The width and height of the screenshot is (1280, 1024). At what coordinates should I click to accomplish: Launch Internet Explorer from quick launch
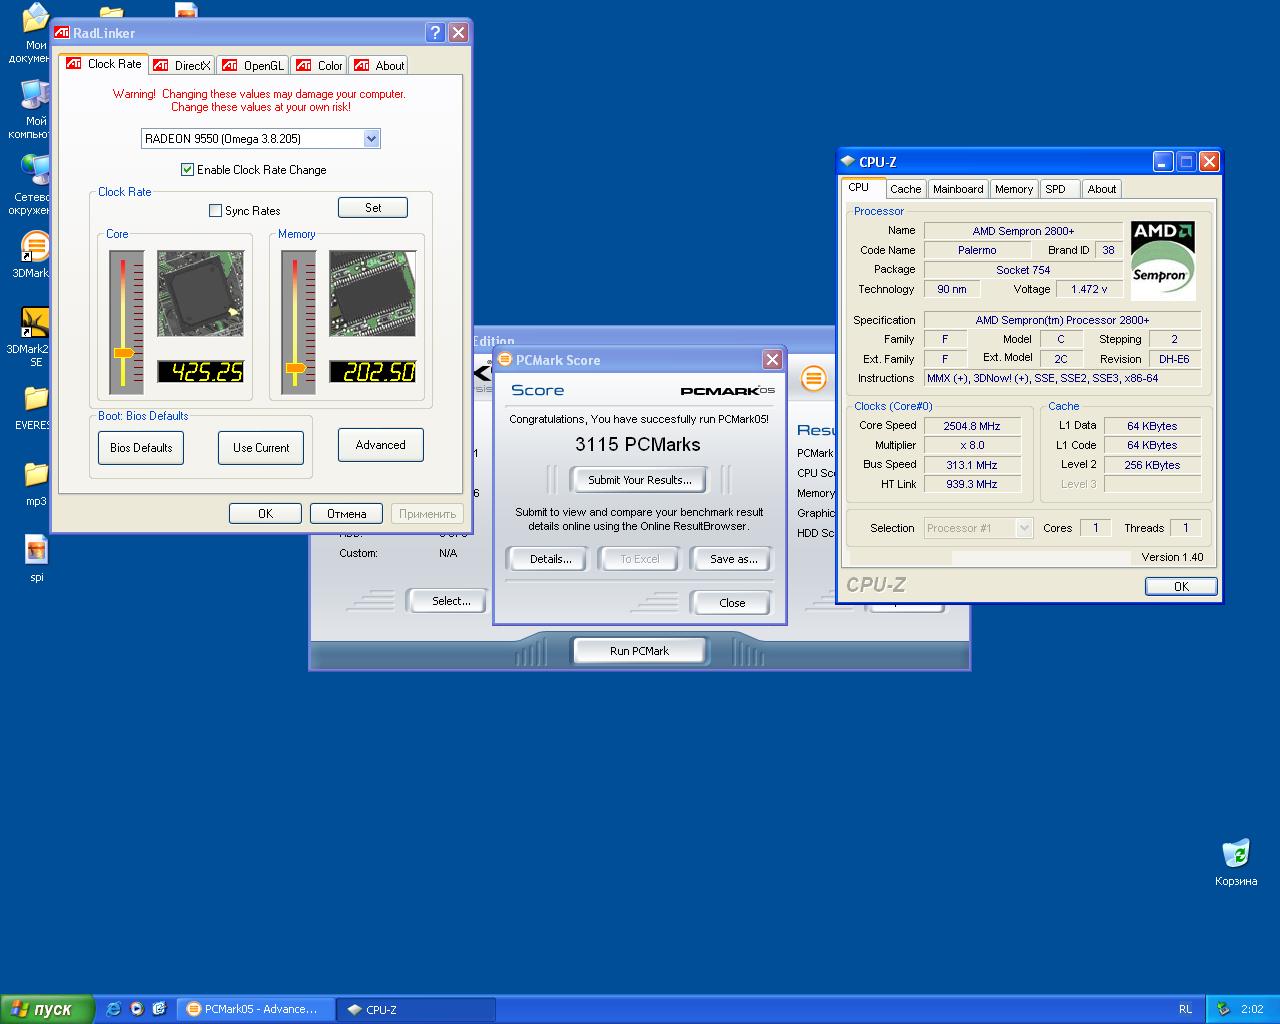click(113, 1009)
